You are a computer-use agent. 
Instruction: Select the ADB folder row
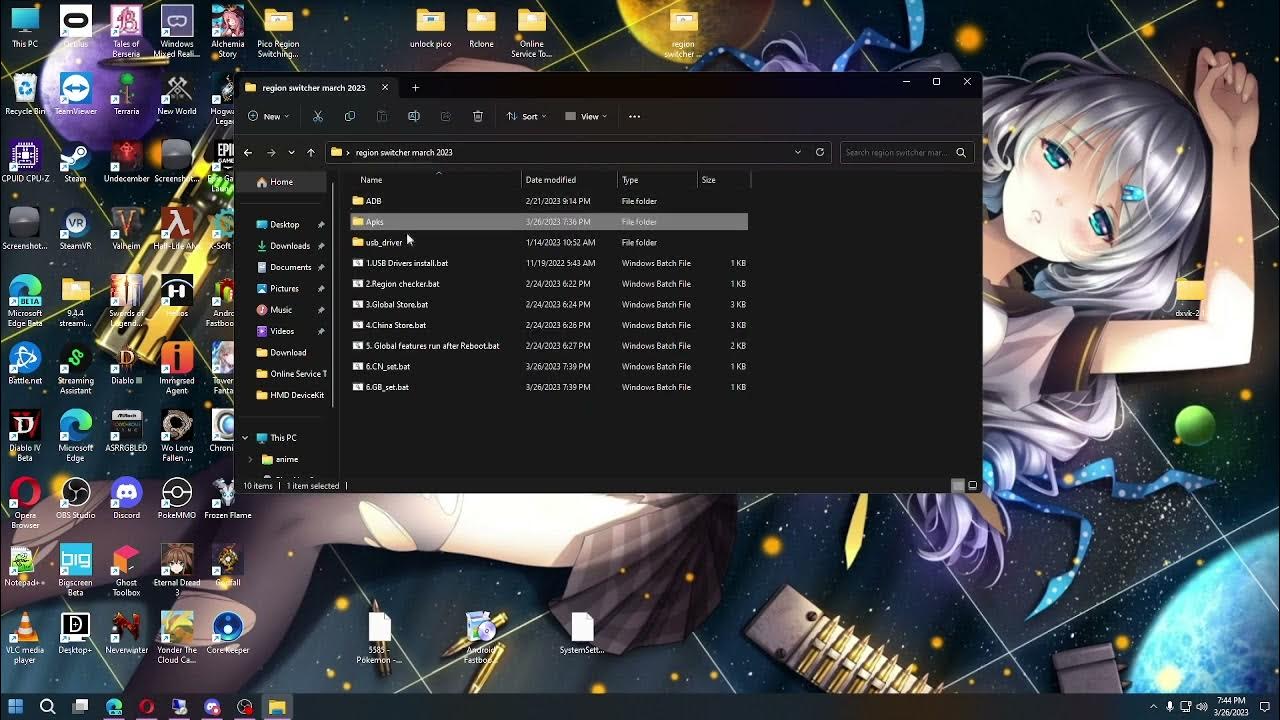pos(549,201)
